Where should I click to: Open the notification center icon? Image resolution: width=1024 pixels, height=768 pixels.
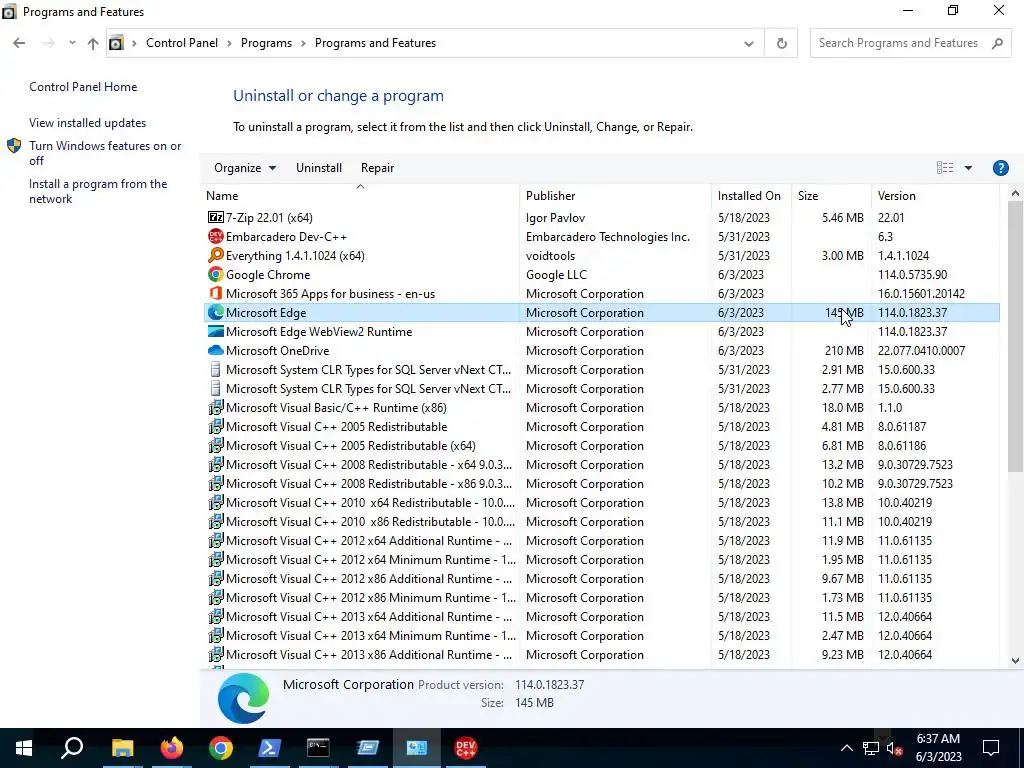[991, 748]
